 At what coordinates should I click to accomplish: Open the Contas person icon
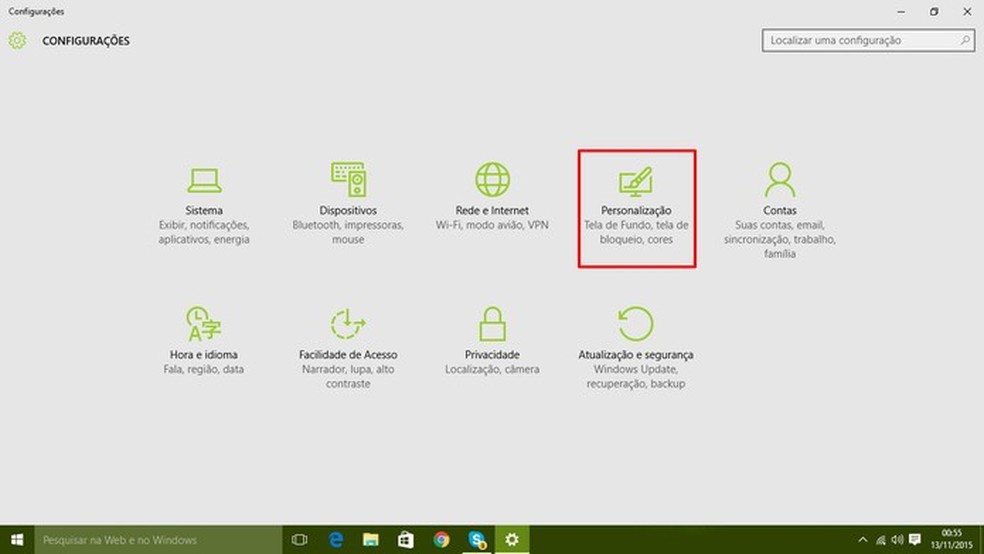pos(779,179)
